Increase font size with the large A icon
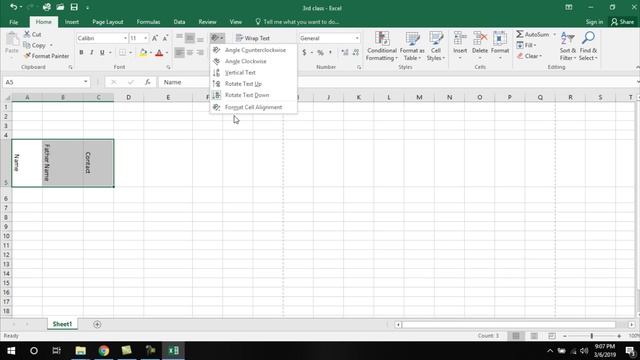 (x=155, y=38)
